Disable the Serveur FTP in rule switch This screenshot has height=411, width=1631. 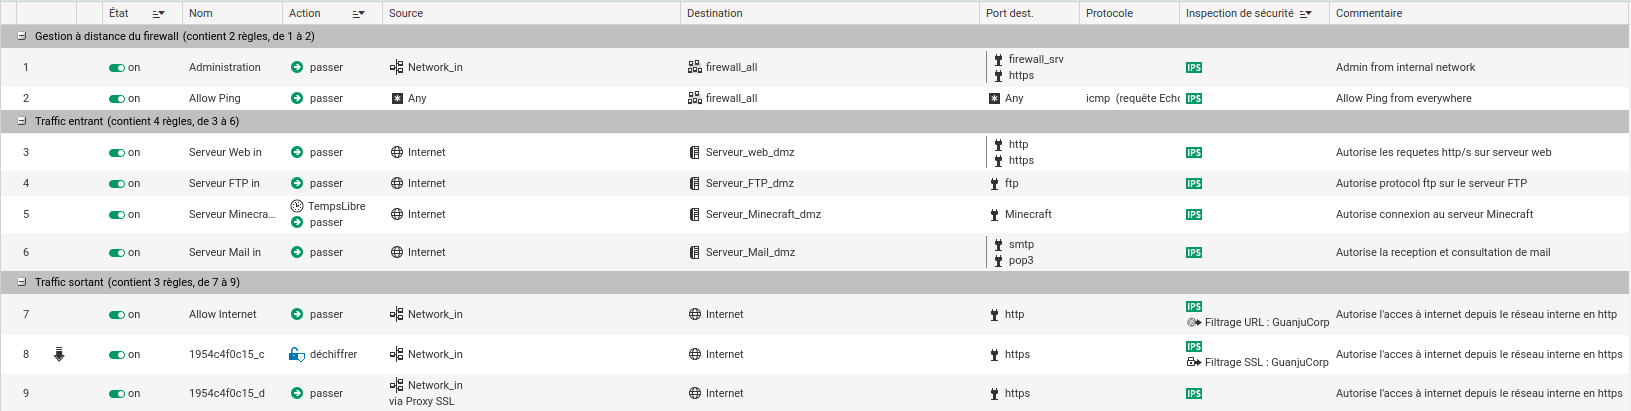click(x=117, y=184)
